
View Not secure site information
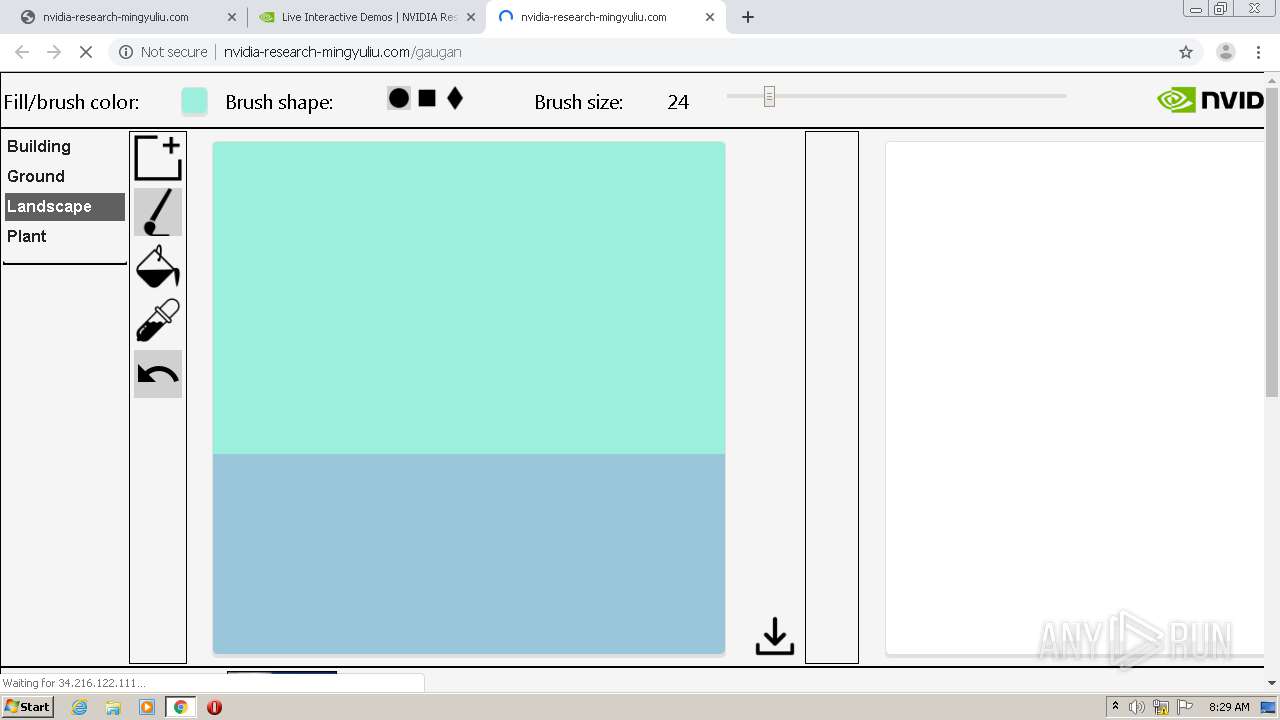tap(163, 52)
